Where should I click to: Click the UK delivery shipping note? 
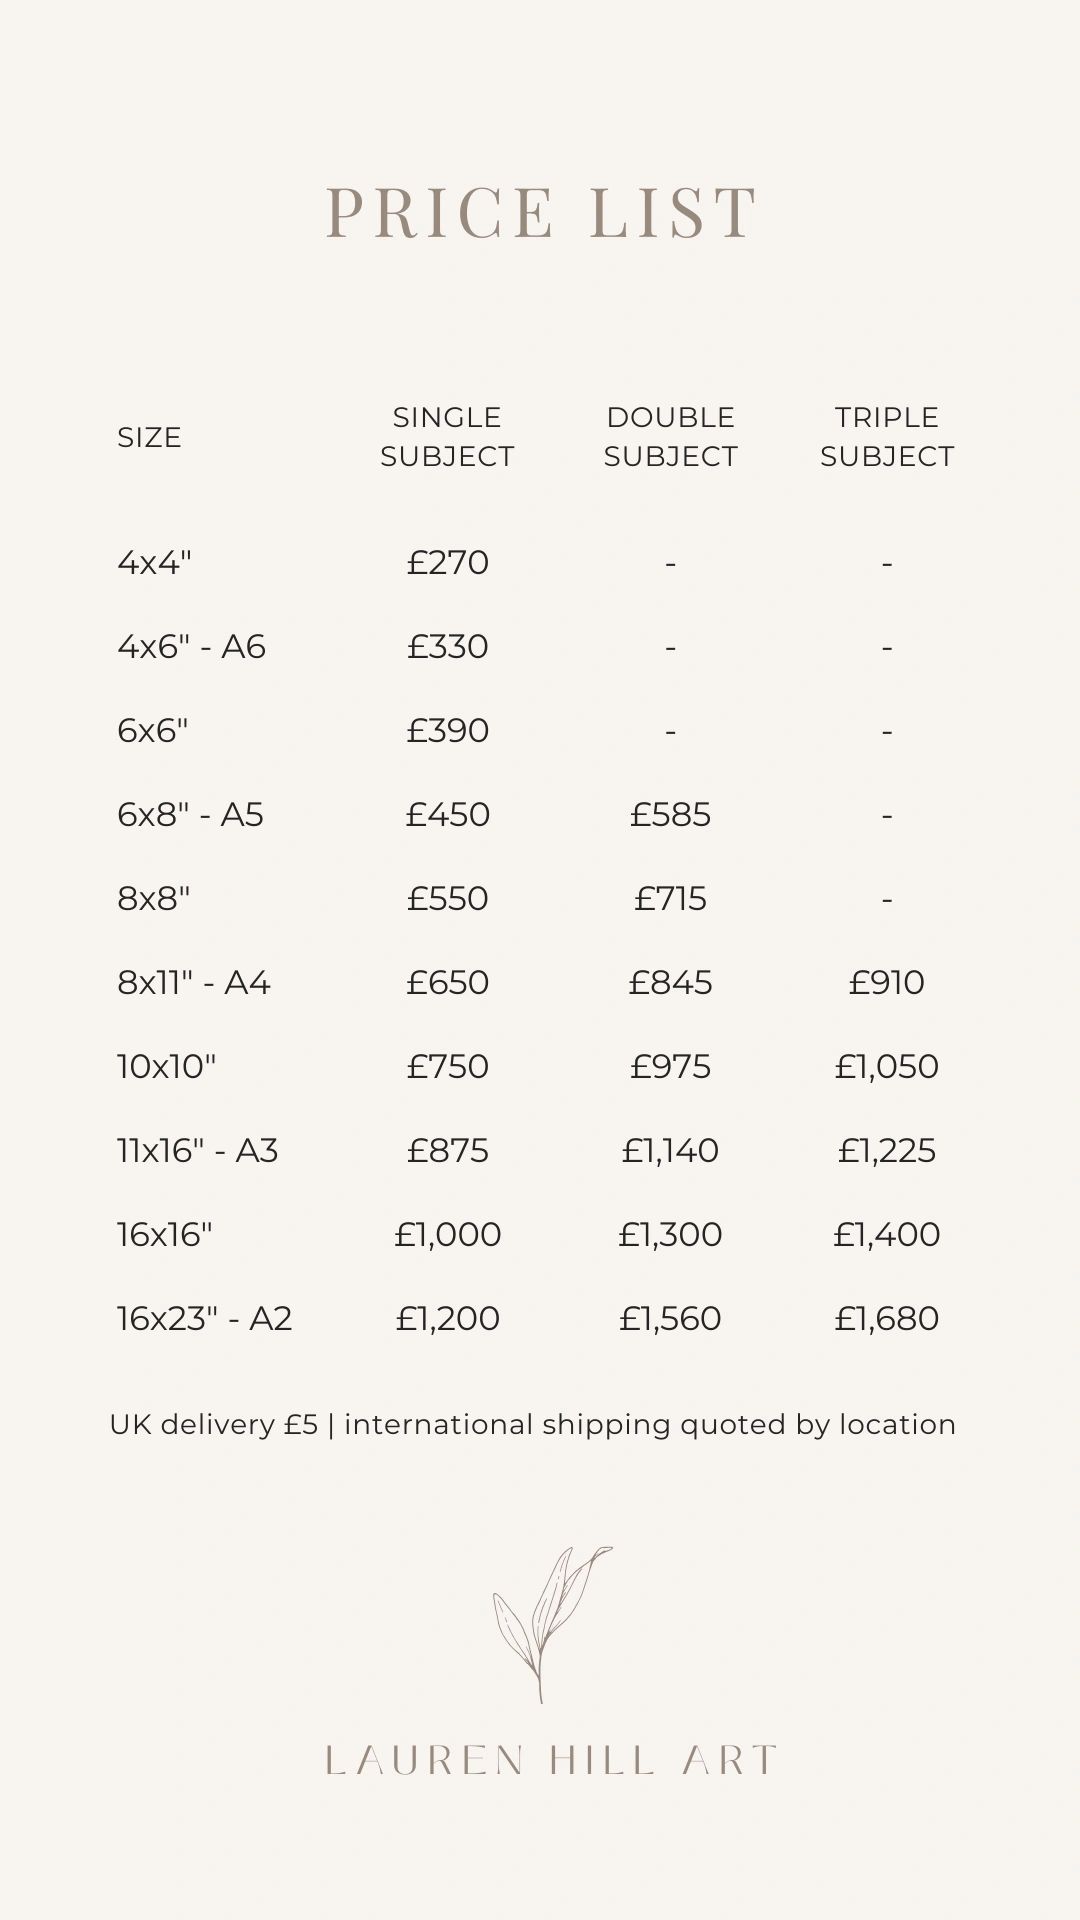click(x=533, y=1425)
